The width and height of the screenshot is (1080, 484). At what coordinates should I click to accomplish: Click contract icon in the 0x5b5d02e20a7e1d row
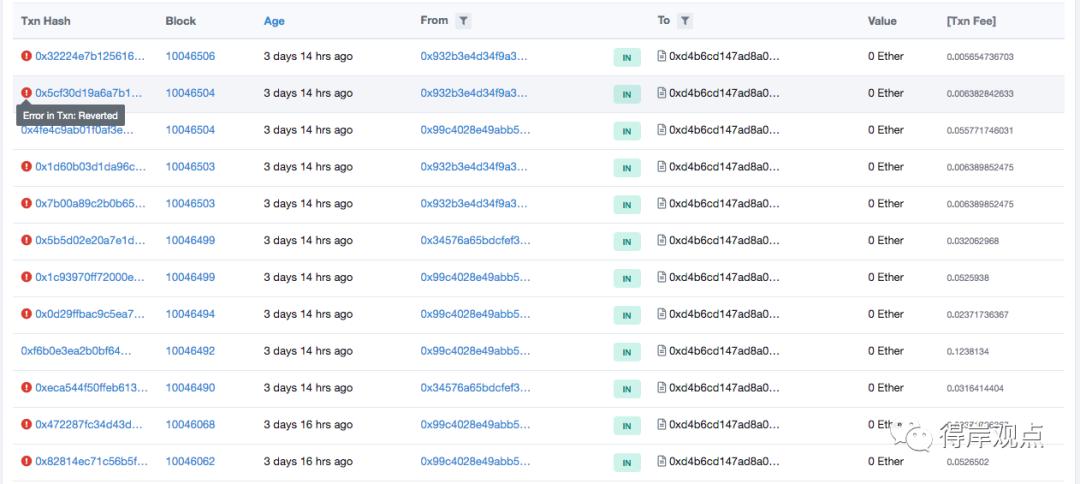tap(662, 240)
